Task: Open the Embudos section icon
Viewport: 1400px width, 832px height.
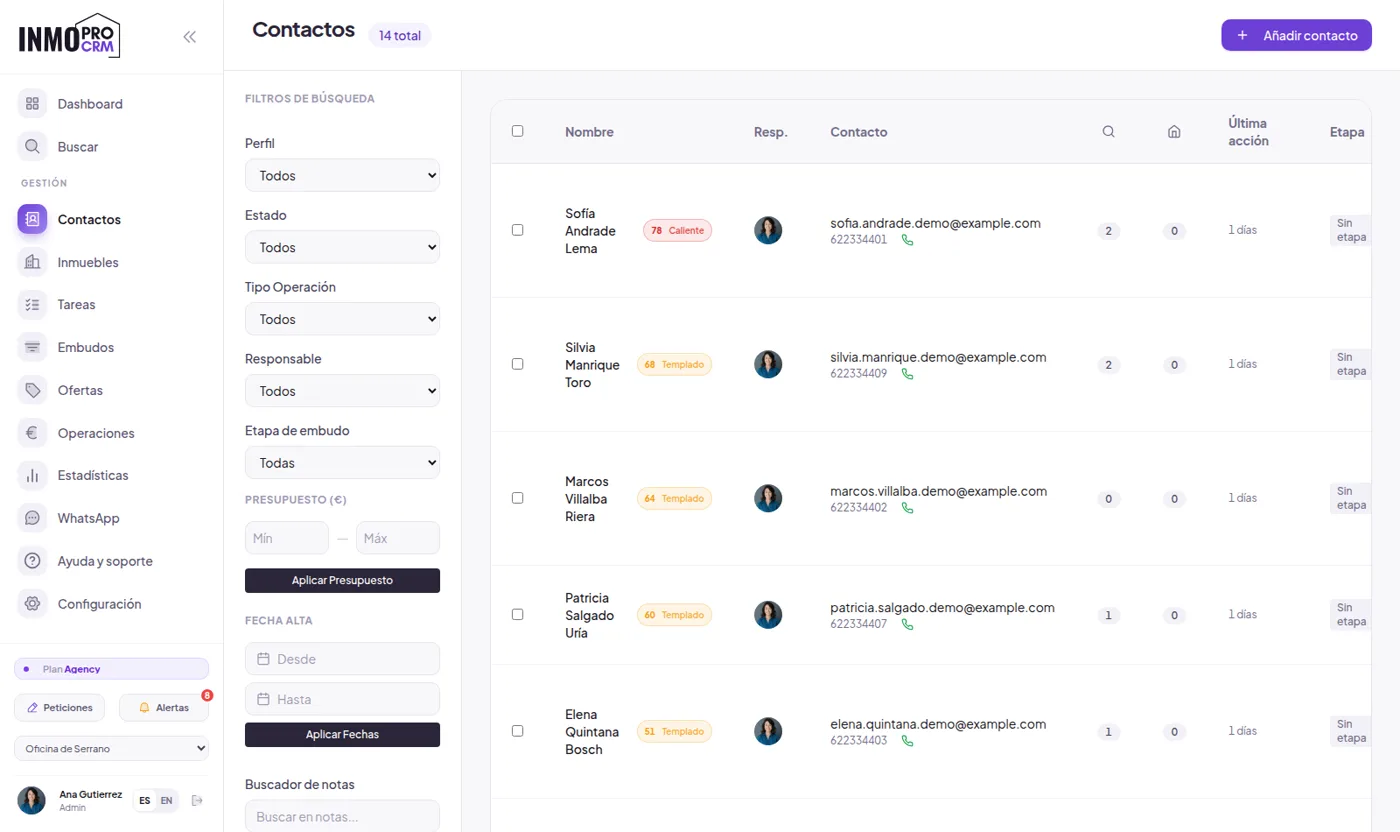Action: pyautogui.click(x=32, y=347)
